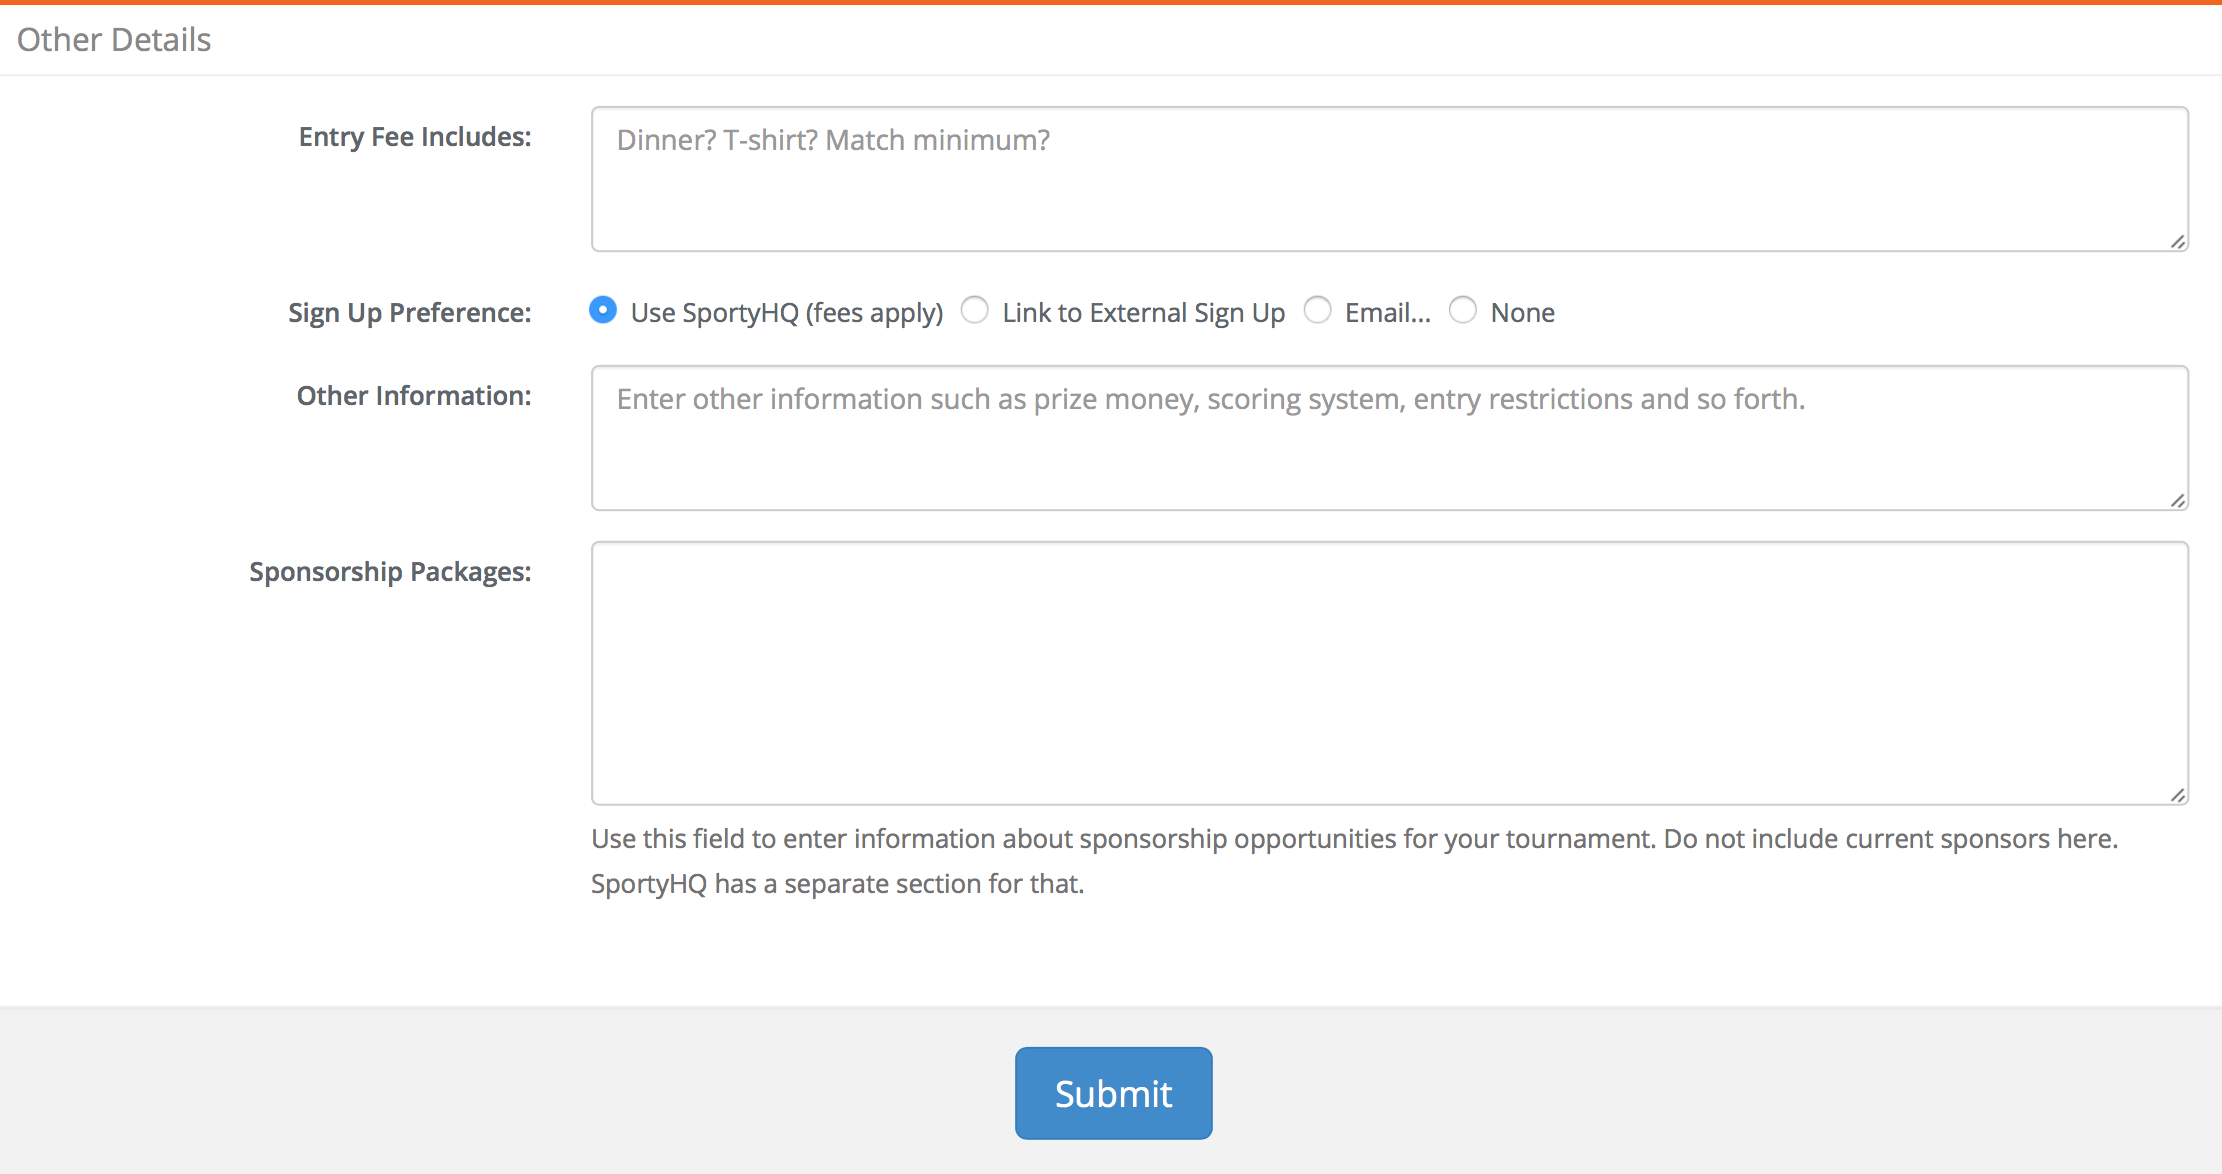Click the Other Information resize handle
Image resolution: width=2222 pixels, height=1174 pixels.
pos(2178,500)
